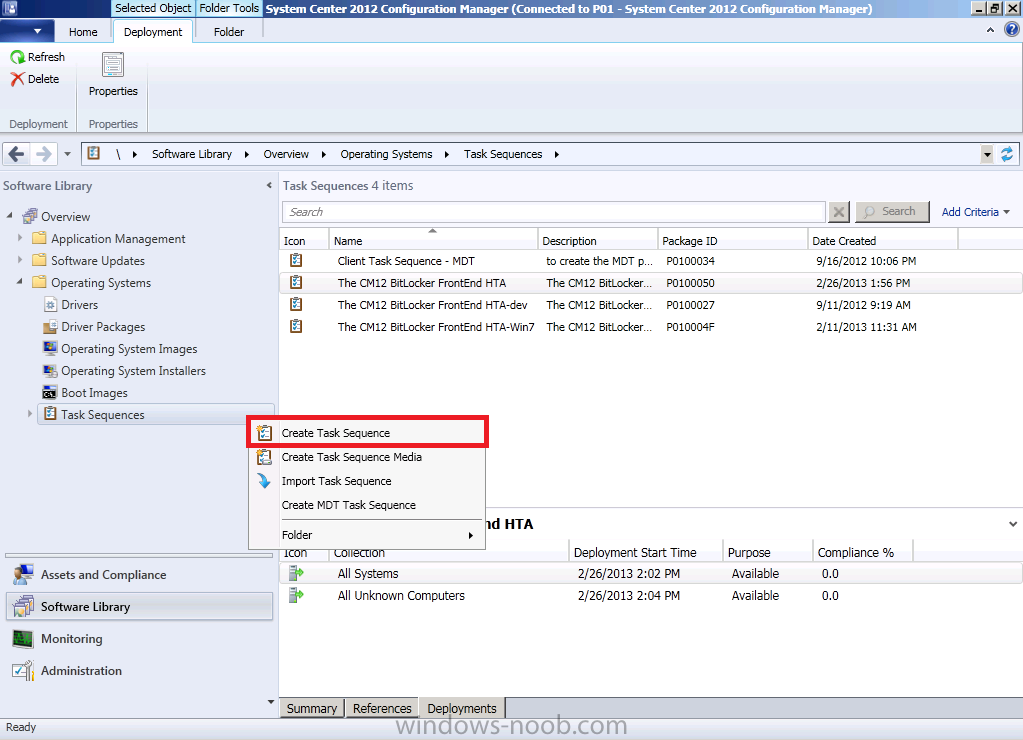This screenshot has width=1023, height=740.
Task: Open the address bar history dropdown
Action: pyautogui.click(x=987, y=155)
